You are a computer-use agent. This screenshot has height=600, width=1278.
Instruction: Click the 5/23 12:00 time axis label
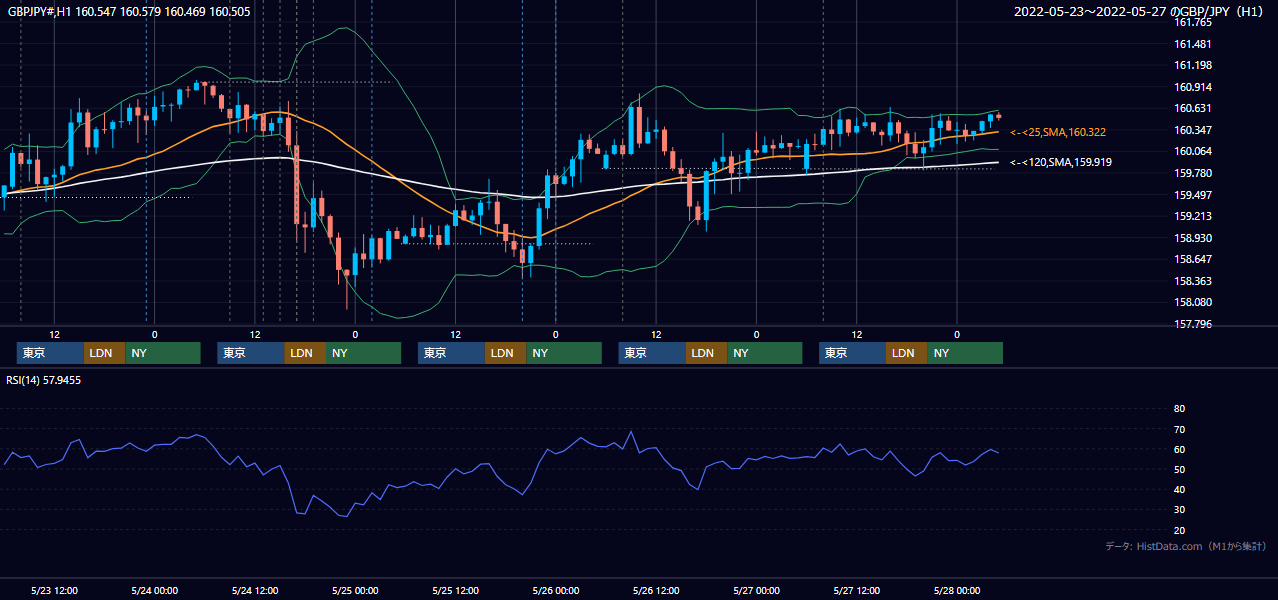(55, 590)
